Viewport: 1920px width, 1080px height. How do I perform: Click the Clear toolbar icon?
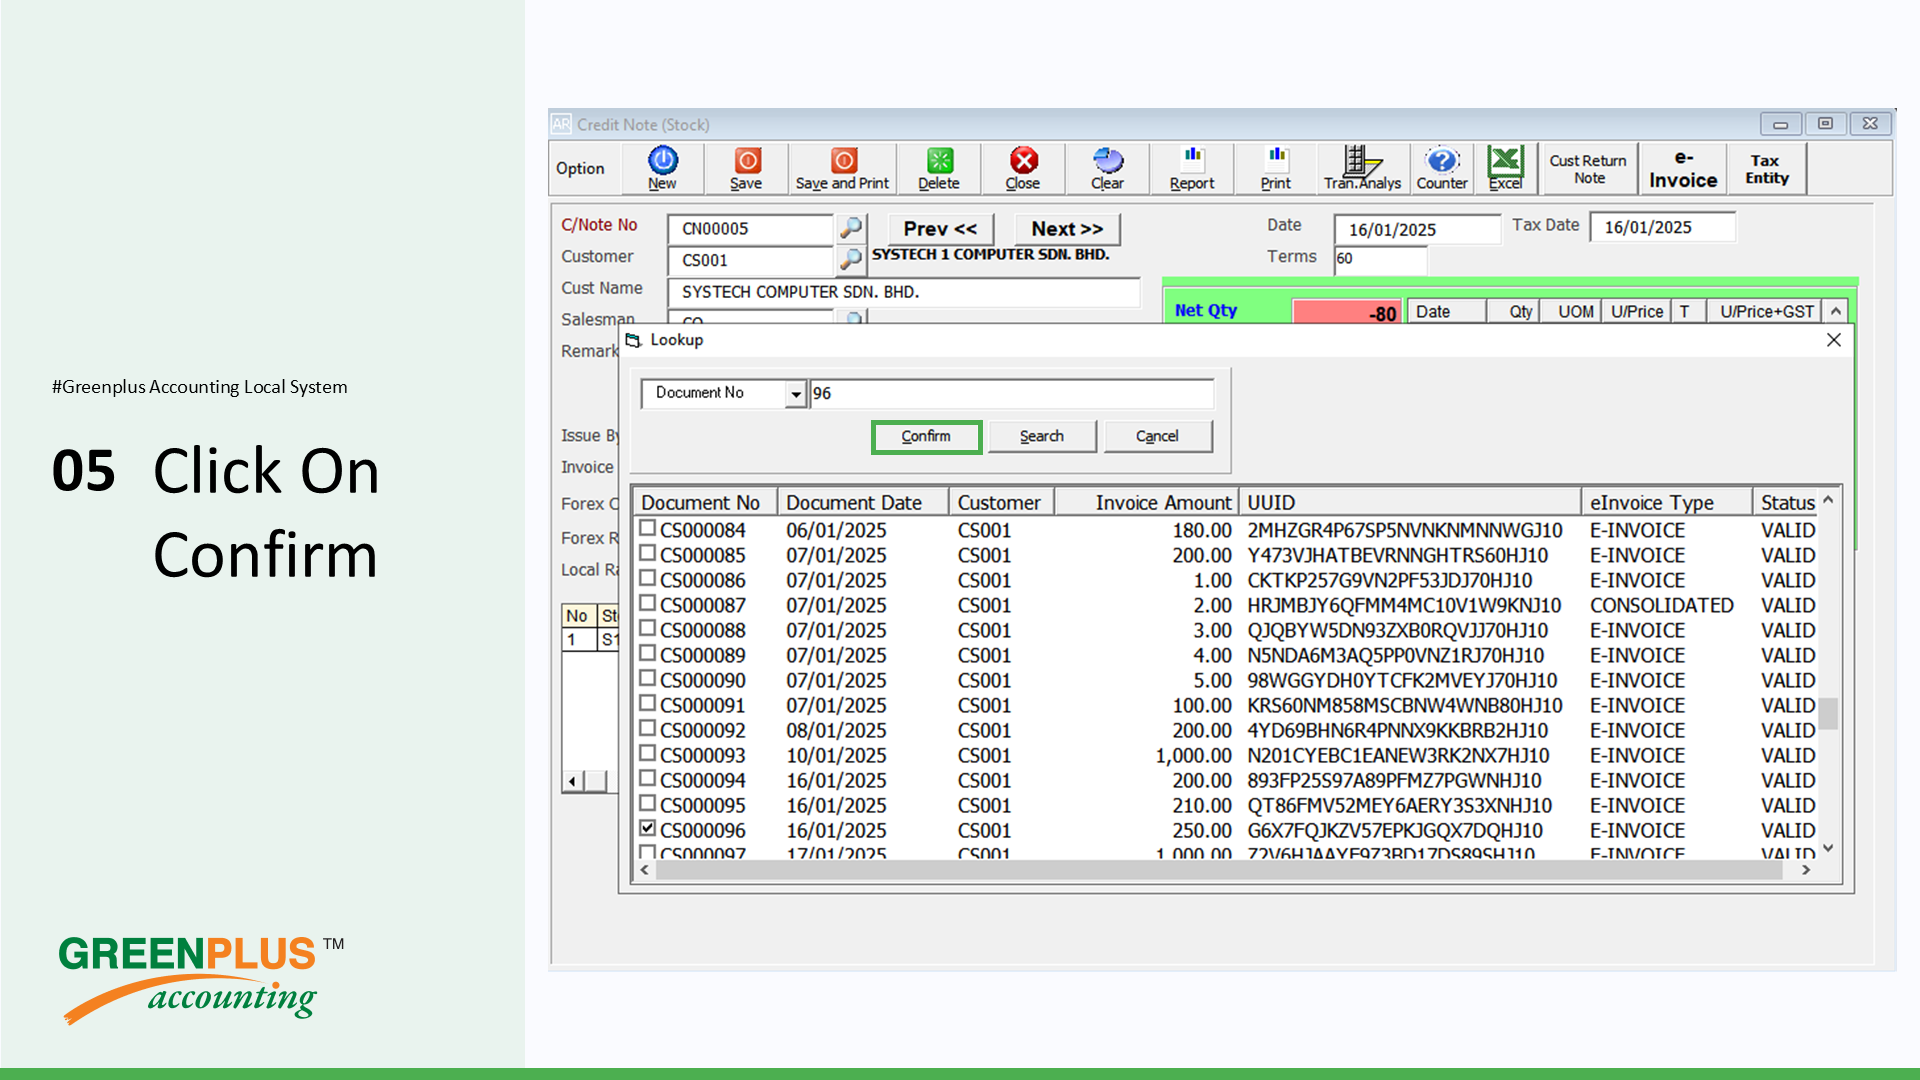pyautogui.click(x=1107, y=167)
